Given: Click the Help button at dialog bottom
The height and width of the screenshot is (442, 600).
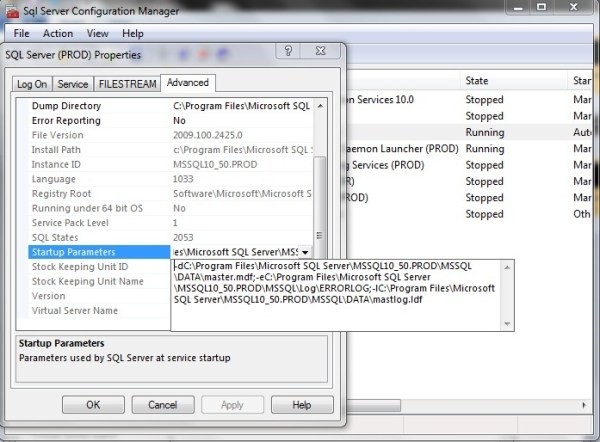Looking at the screenshot, I should 301,405.
